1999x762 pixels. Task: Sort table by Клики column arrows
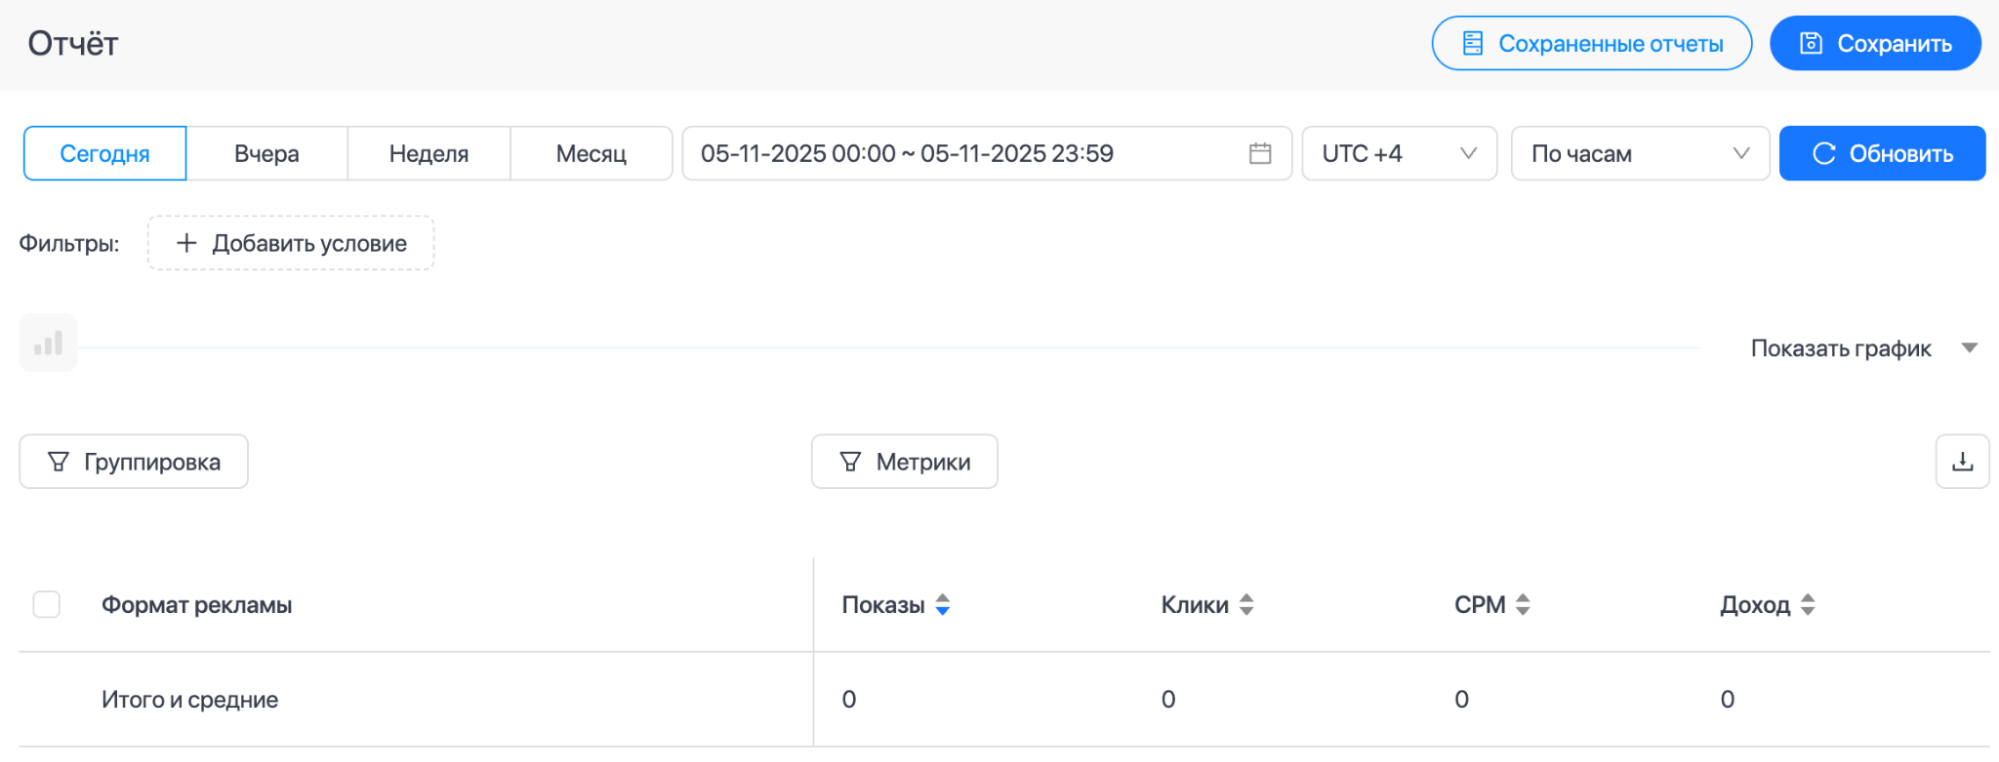[1246, 604]
